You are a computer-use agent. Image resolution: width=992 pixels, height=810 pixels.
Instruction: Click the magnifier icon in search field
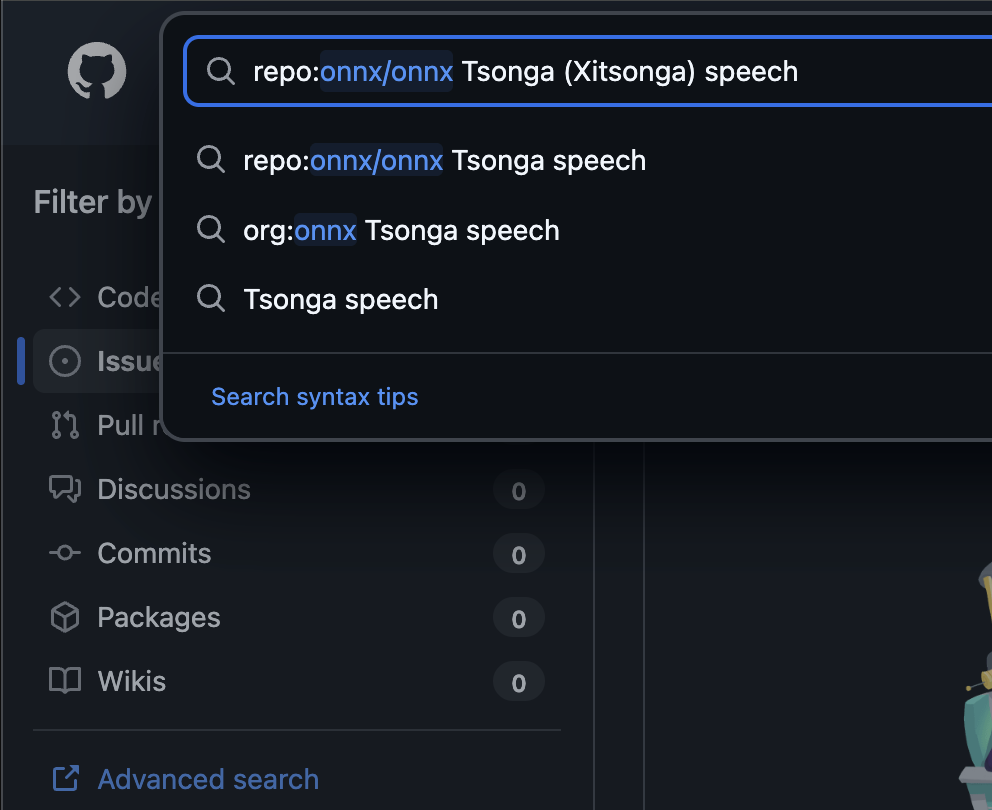(219, 72)
